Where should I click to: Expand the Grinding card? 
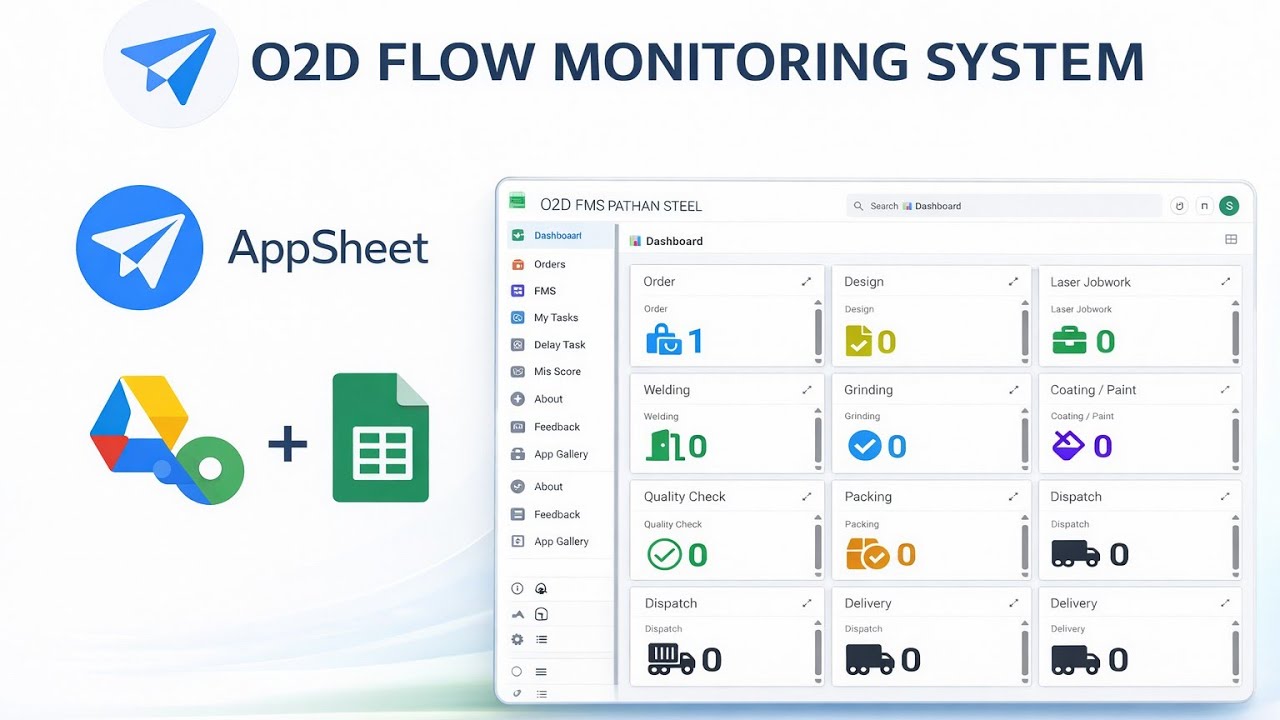coord(1013,390)
